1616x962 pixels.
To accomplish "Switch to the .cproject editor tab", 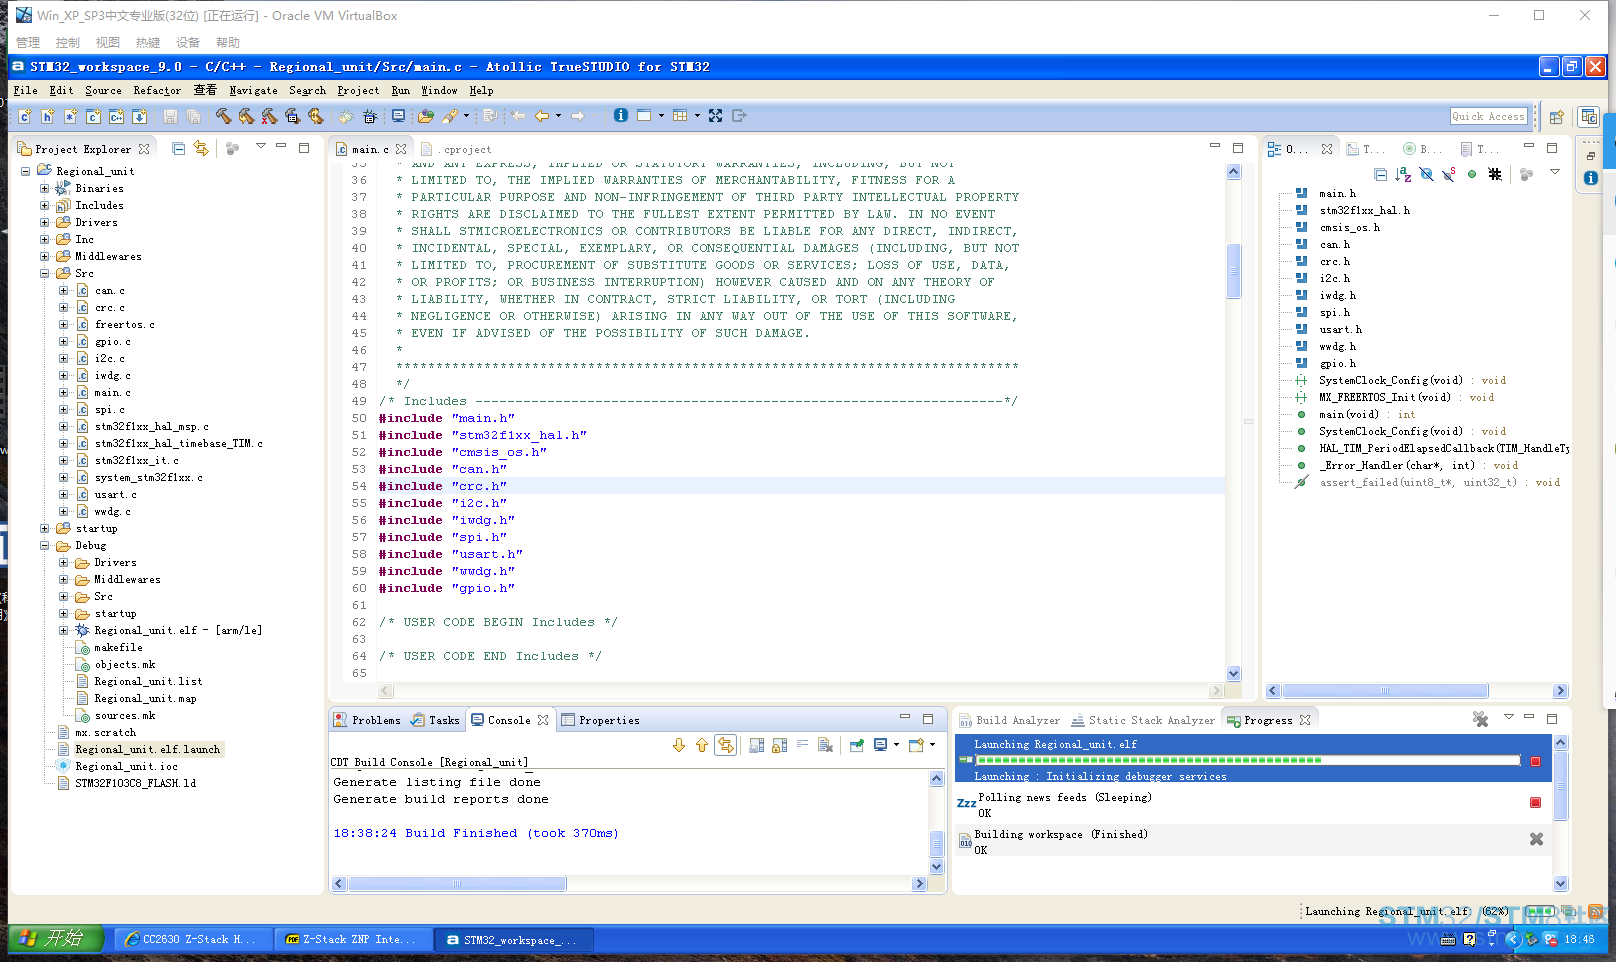I will click(x=458, y=149).
